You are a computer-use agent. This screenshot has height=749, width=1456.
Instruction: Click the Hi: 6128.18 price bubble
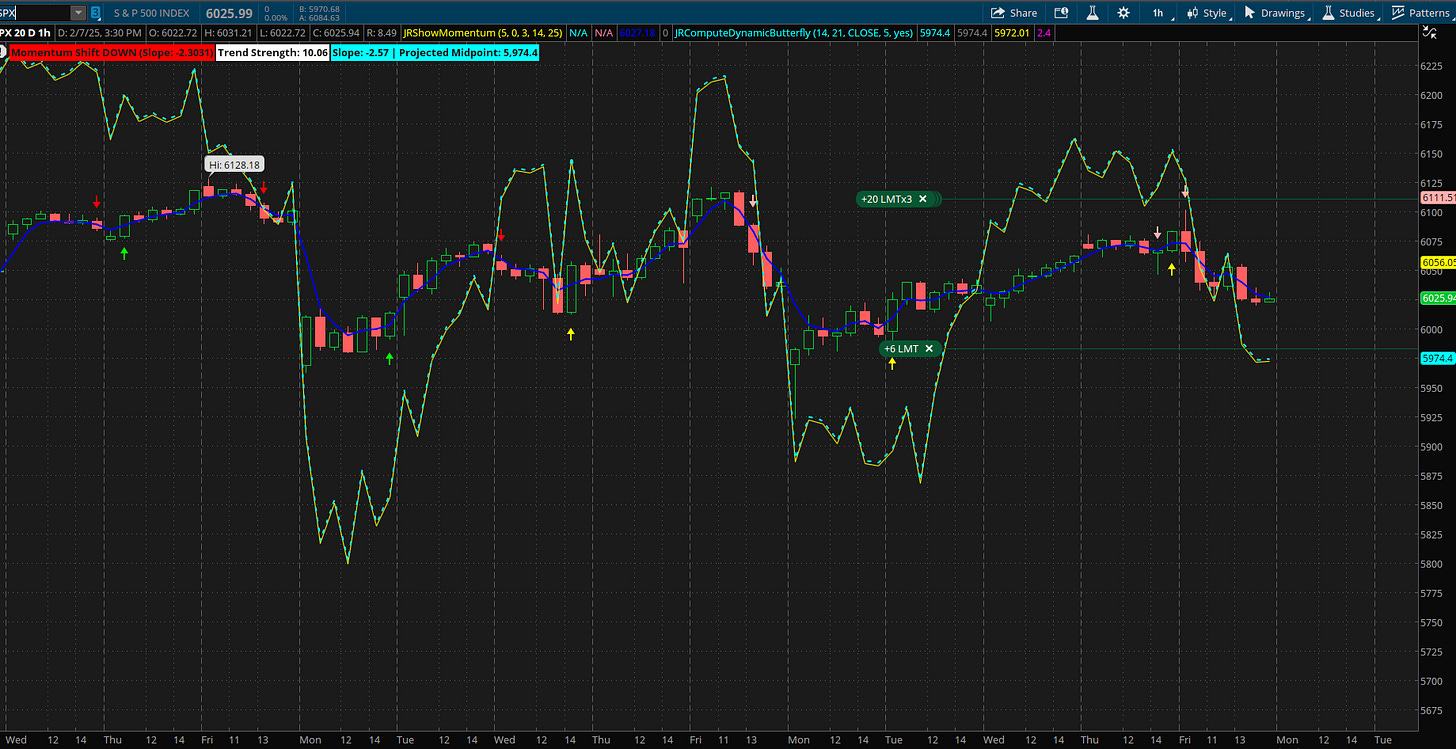coord(234,164)
